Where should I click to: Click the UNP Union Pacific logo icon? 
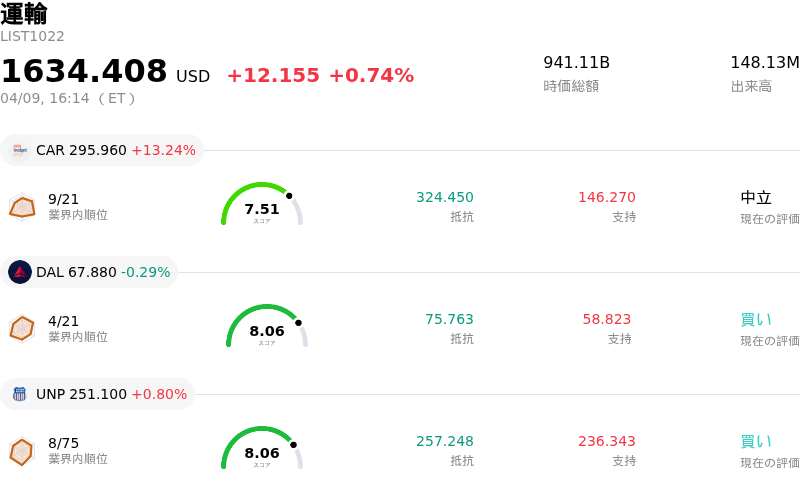coord(20,394)
